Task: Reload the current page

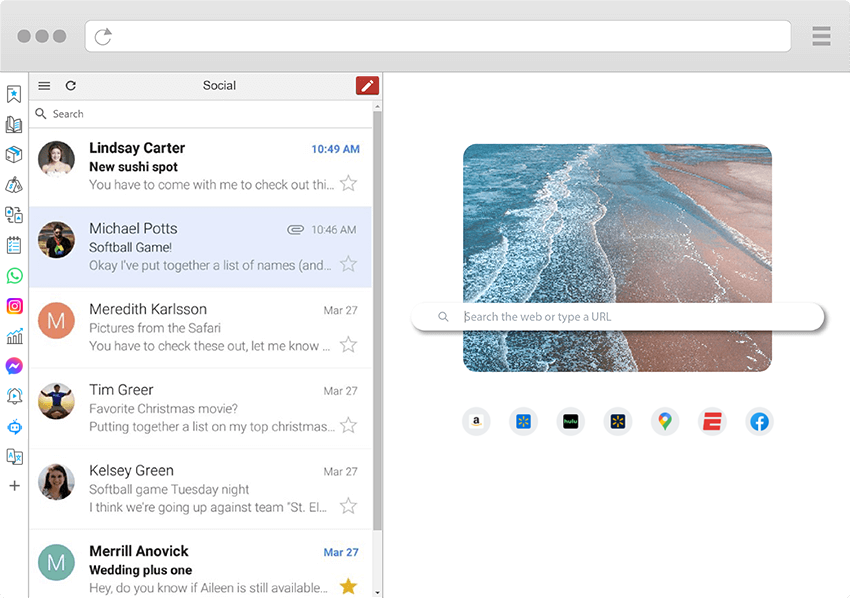Action: [103, 36]
